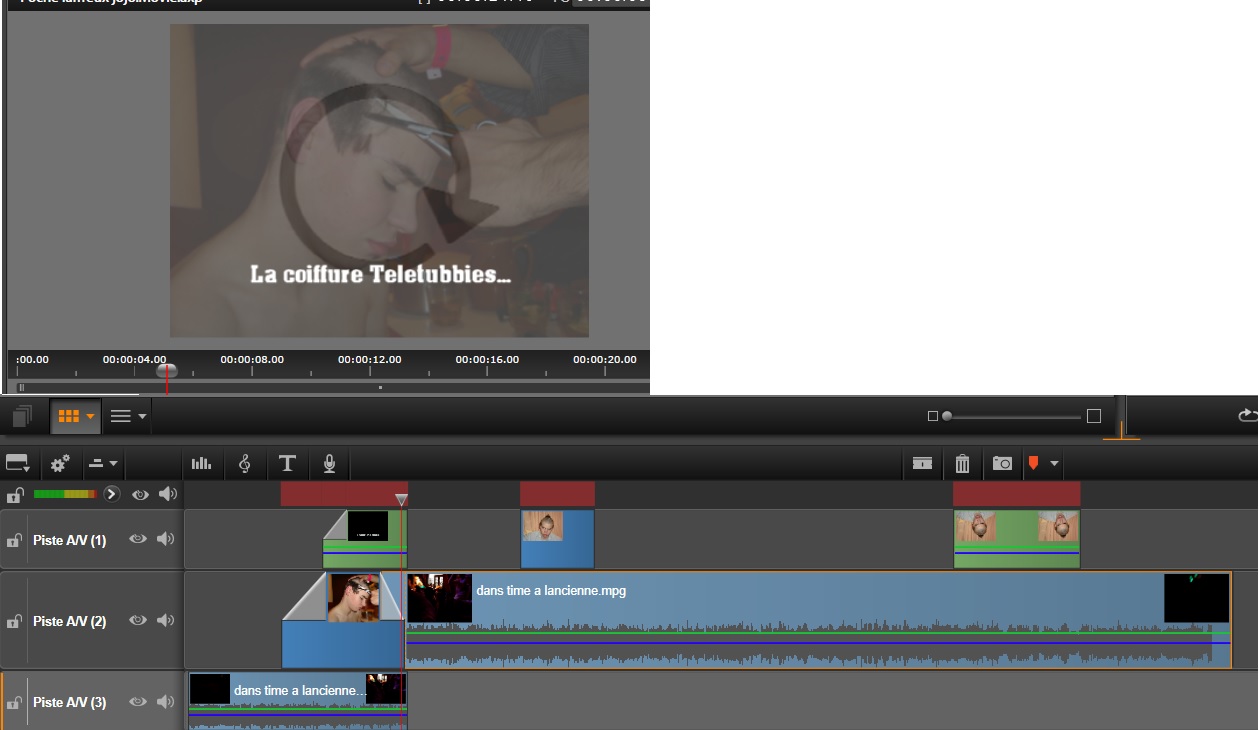Jump to 00:00:12.00 on the preview ruler
The height and width of the screenshot is (730, 1259).
tap(370, 359)
